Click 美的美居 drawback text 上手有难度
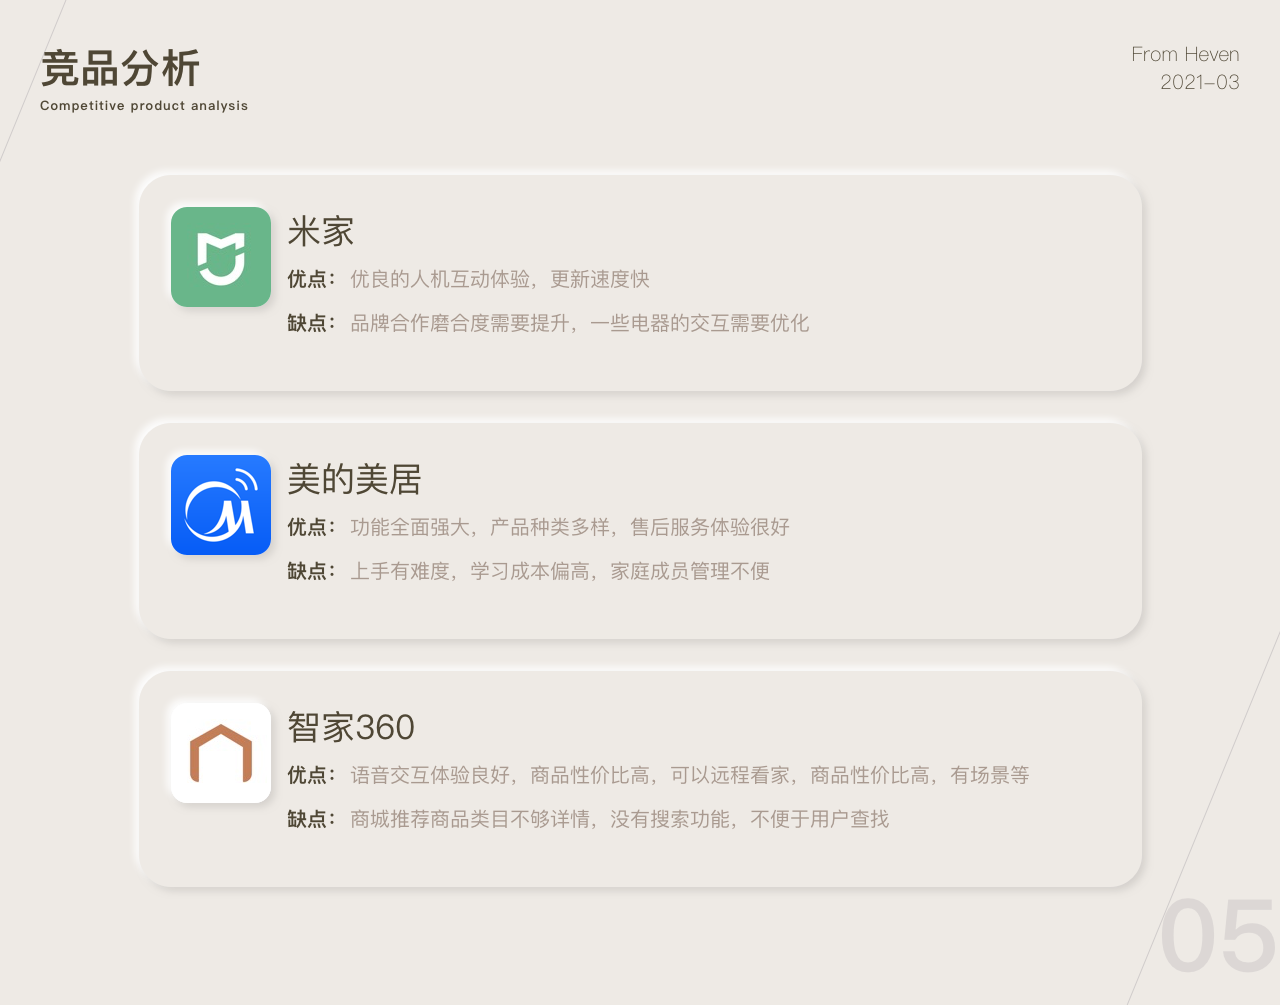The width and height of the screenshot is (1280, 1005). click(x=400, y=571)
